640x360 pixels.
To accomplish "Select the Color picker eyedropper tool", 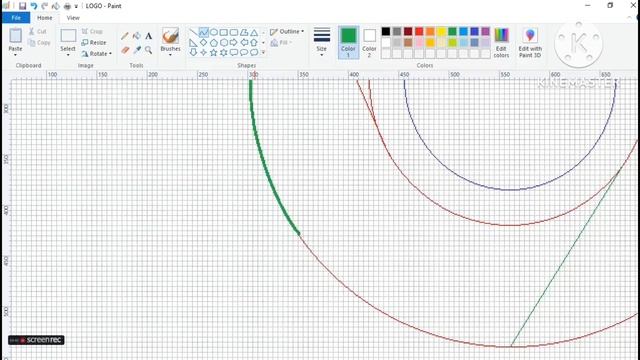I will [137, 50].
